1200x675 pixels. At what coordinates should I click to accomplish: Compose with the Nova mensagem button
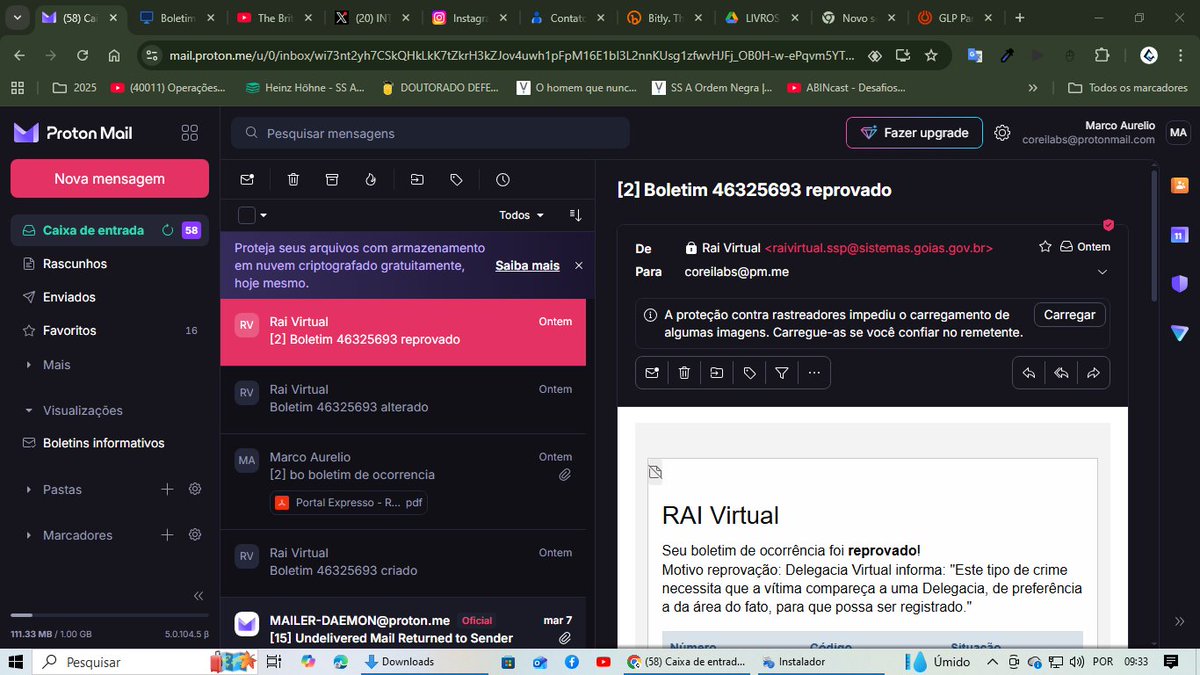(x=110, y=179)
